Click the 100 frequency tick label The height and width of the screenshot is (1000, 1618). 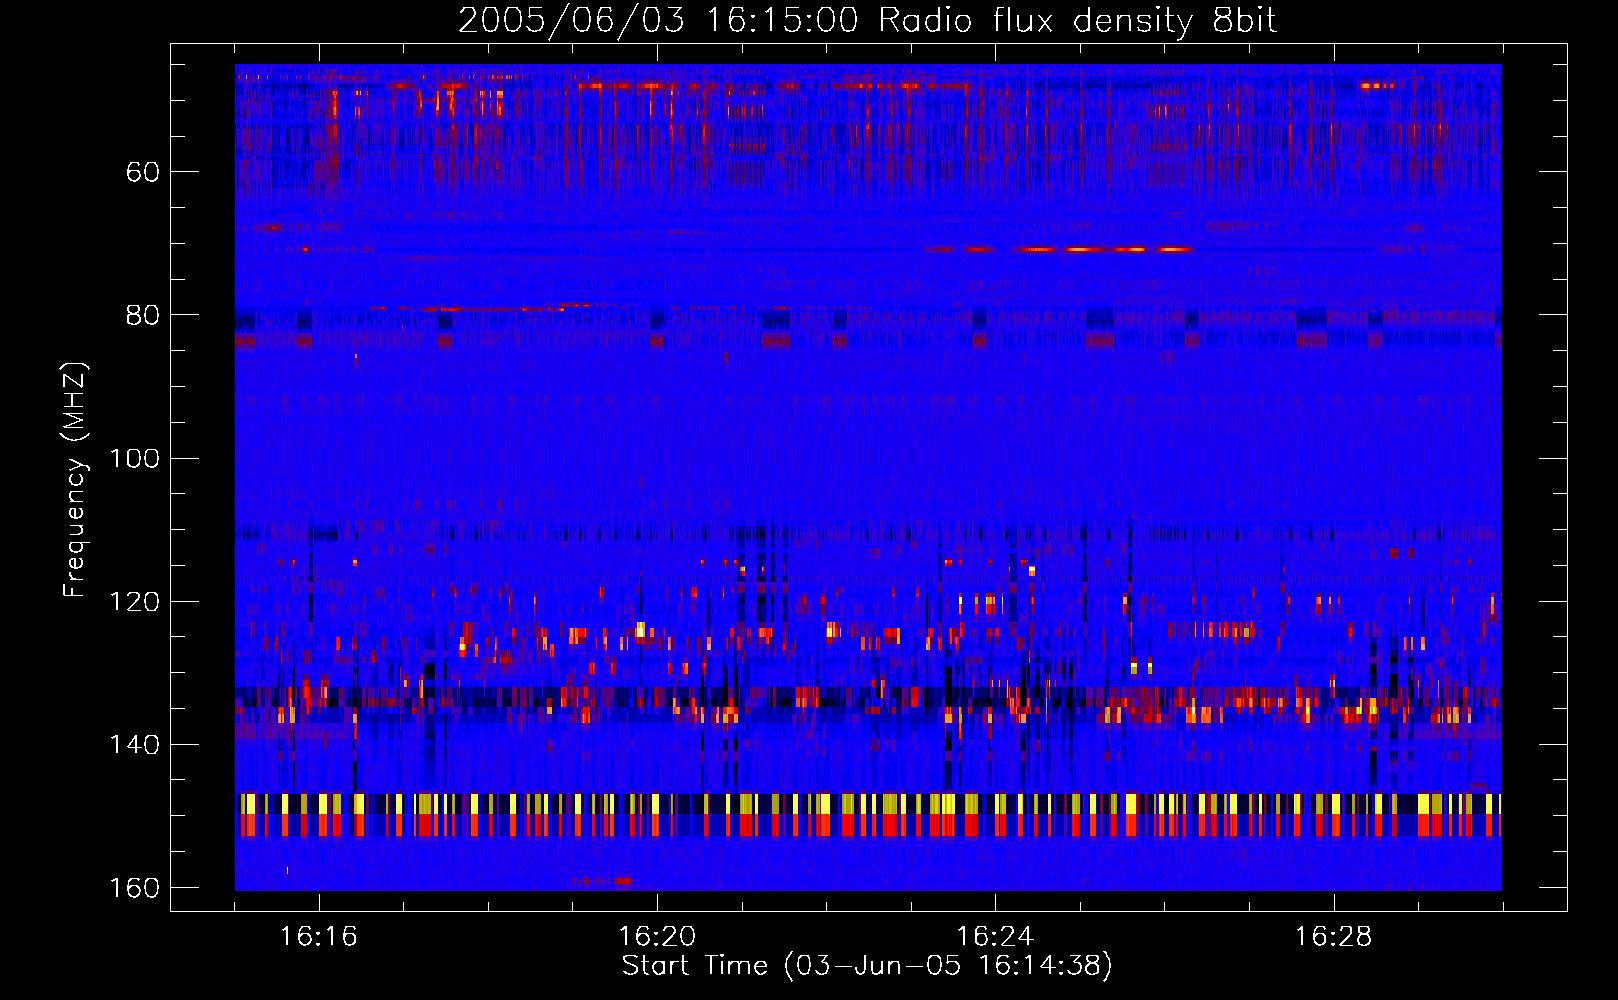(x=134, y=458)
